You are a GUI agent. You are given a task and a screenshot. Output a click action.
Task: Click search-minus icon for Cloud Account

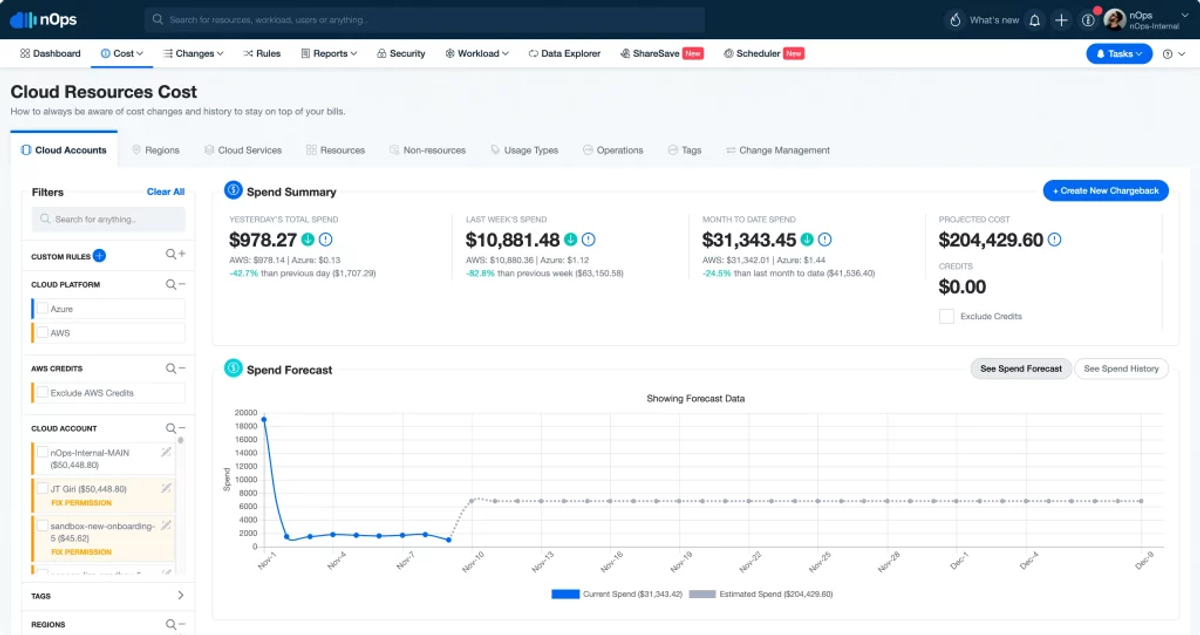[175, 428]
